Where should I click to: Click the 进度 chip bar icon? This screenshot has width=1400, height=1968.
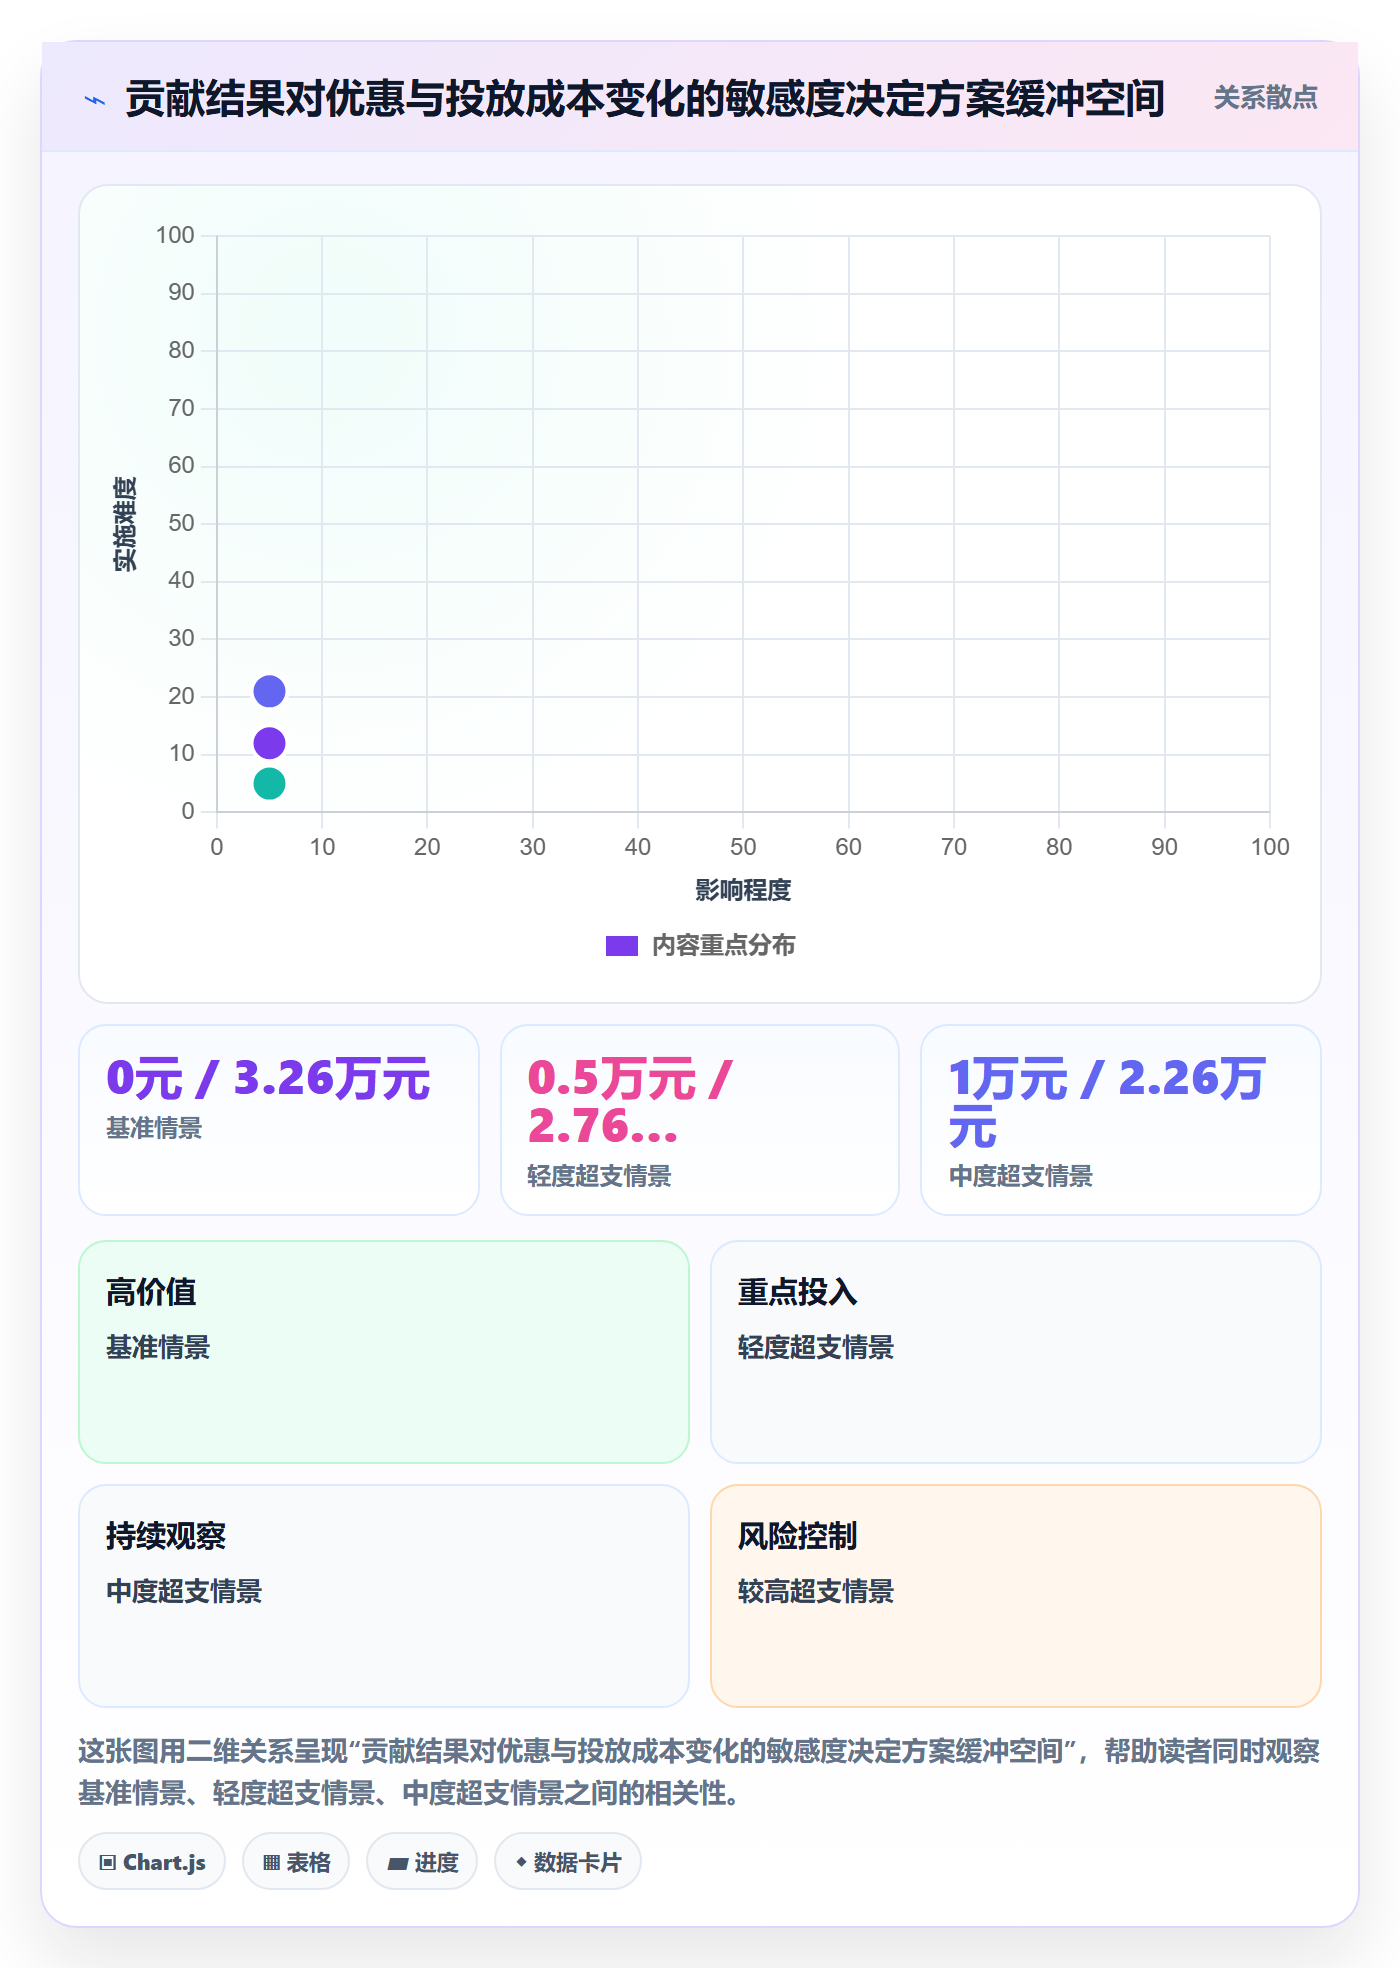click(x=397, y=1864)
